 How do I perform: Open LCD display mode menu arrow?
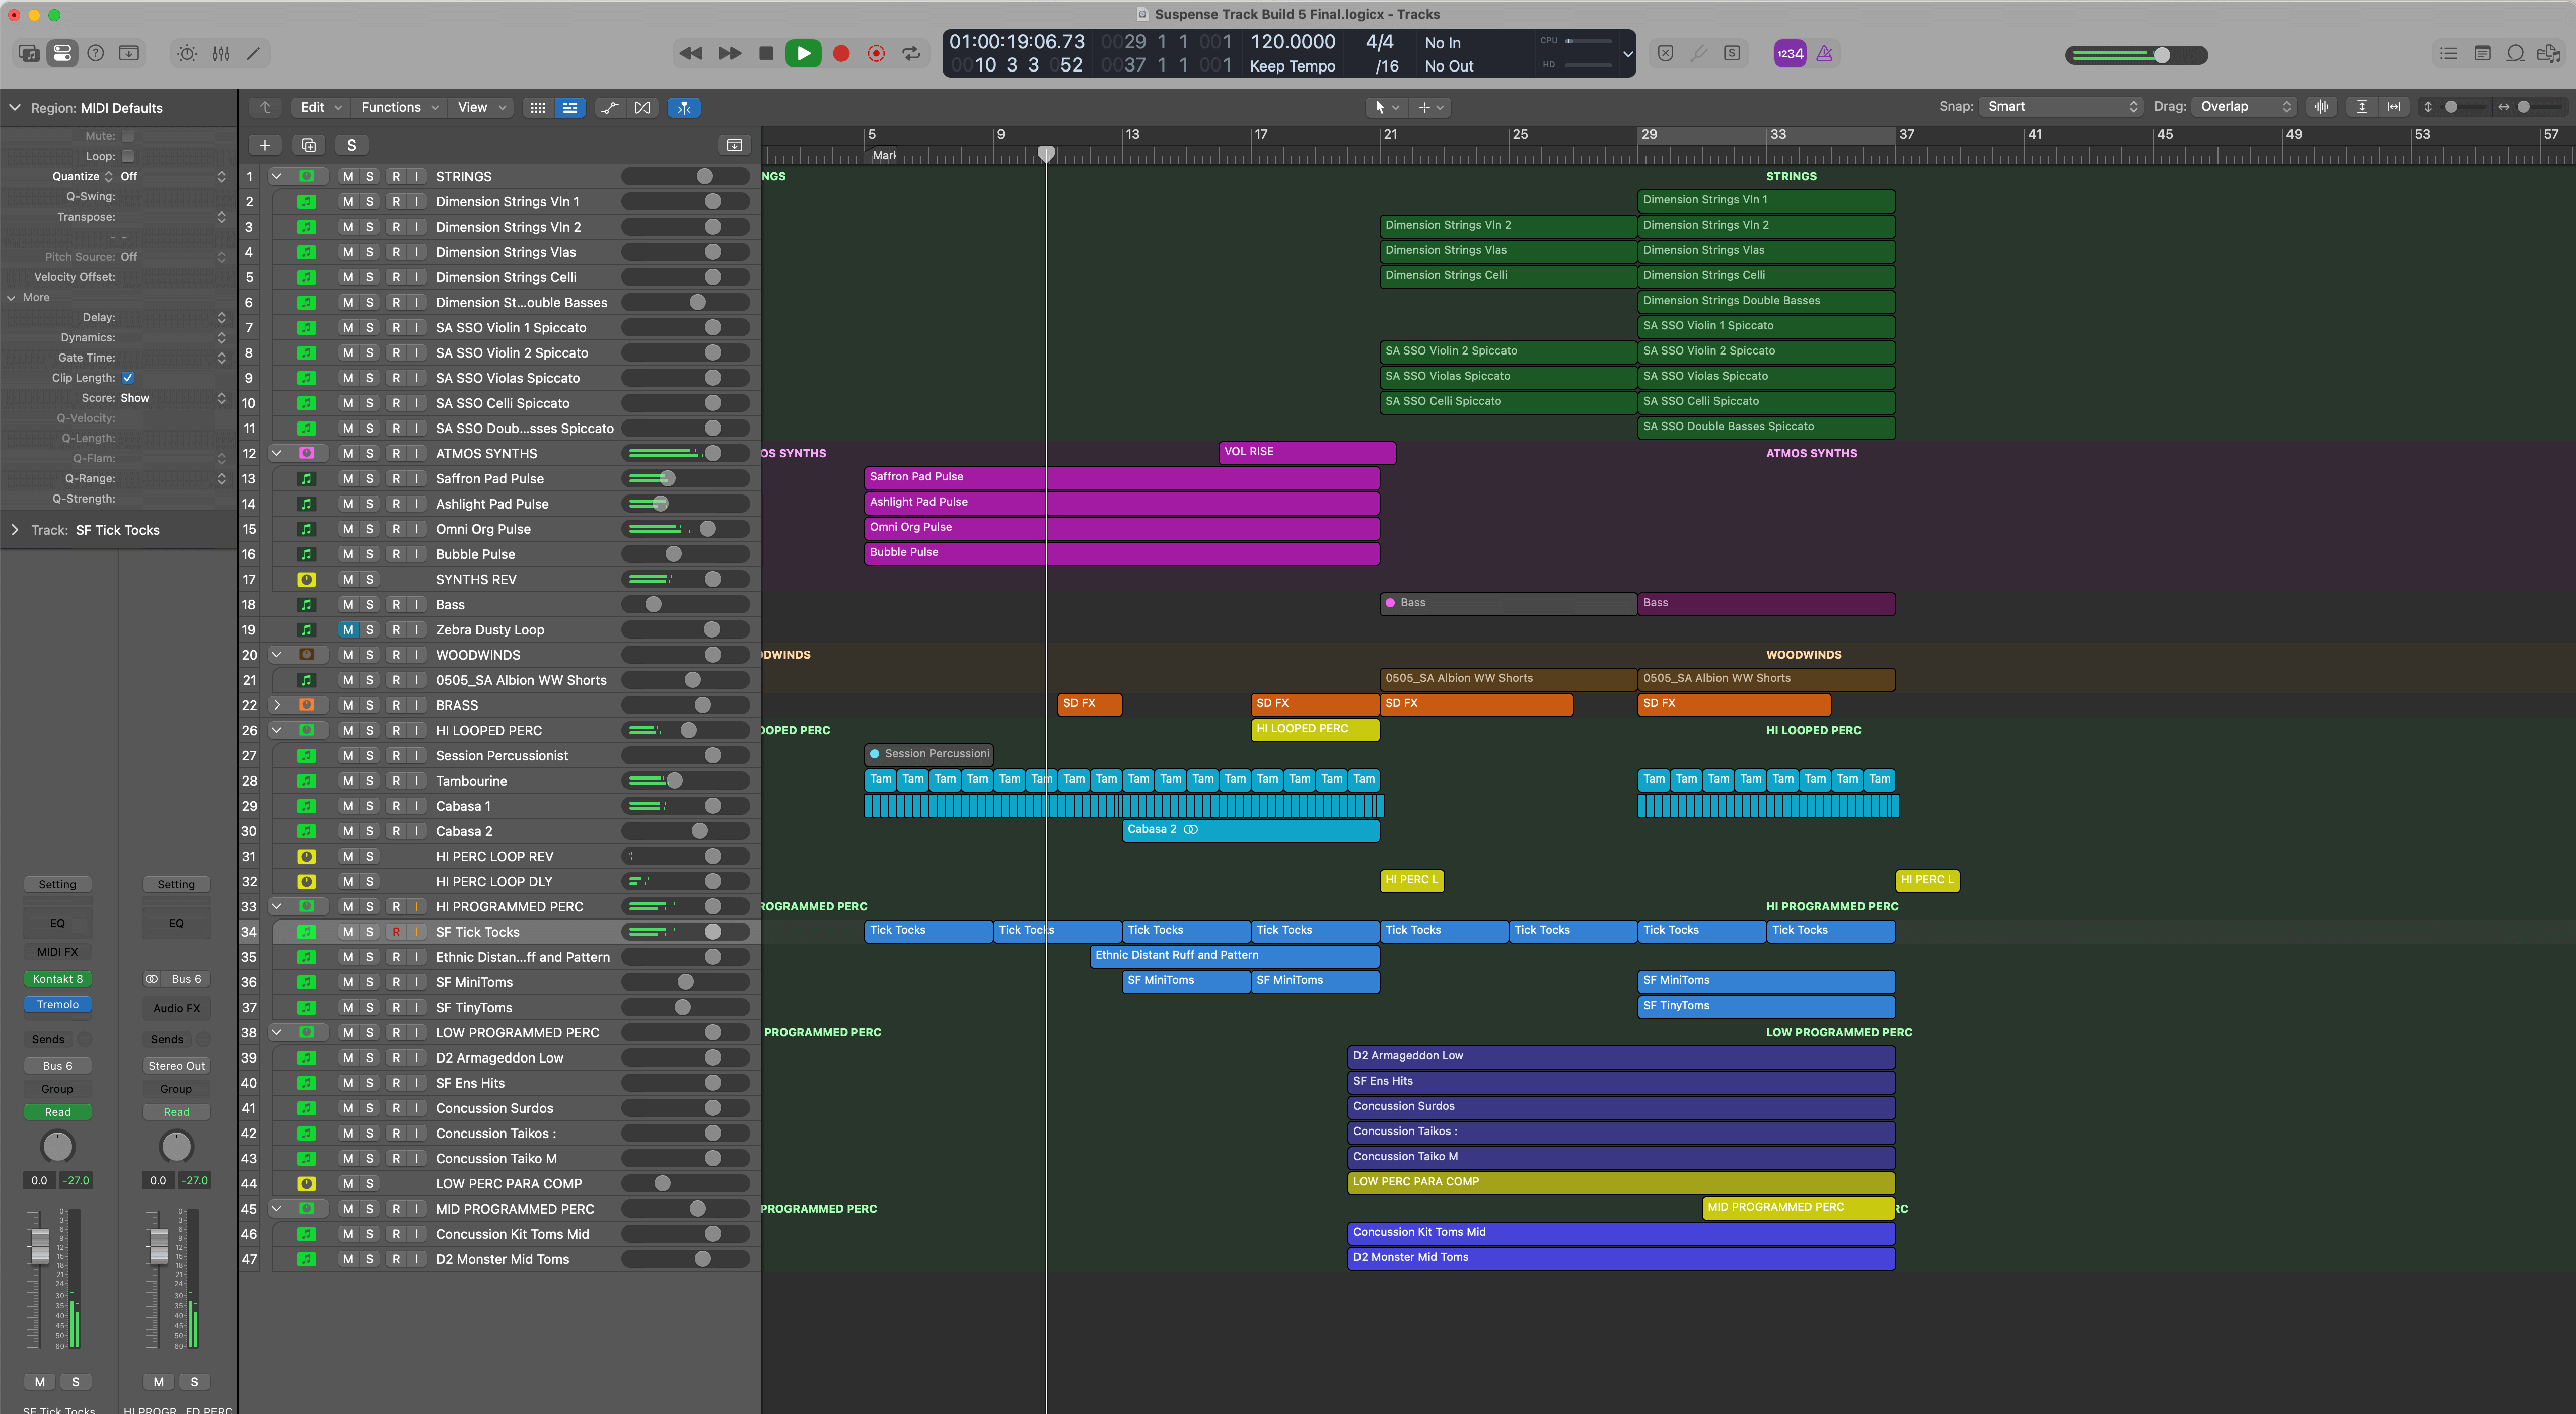point(1627,55)
